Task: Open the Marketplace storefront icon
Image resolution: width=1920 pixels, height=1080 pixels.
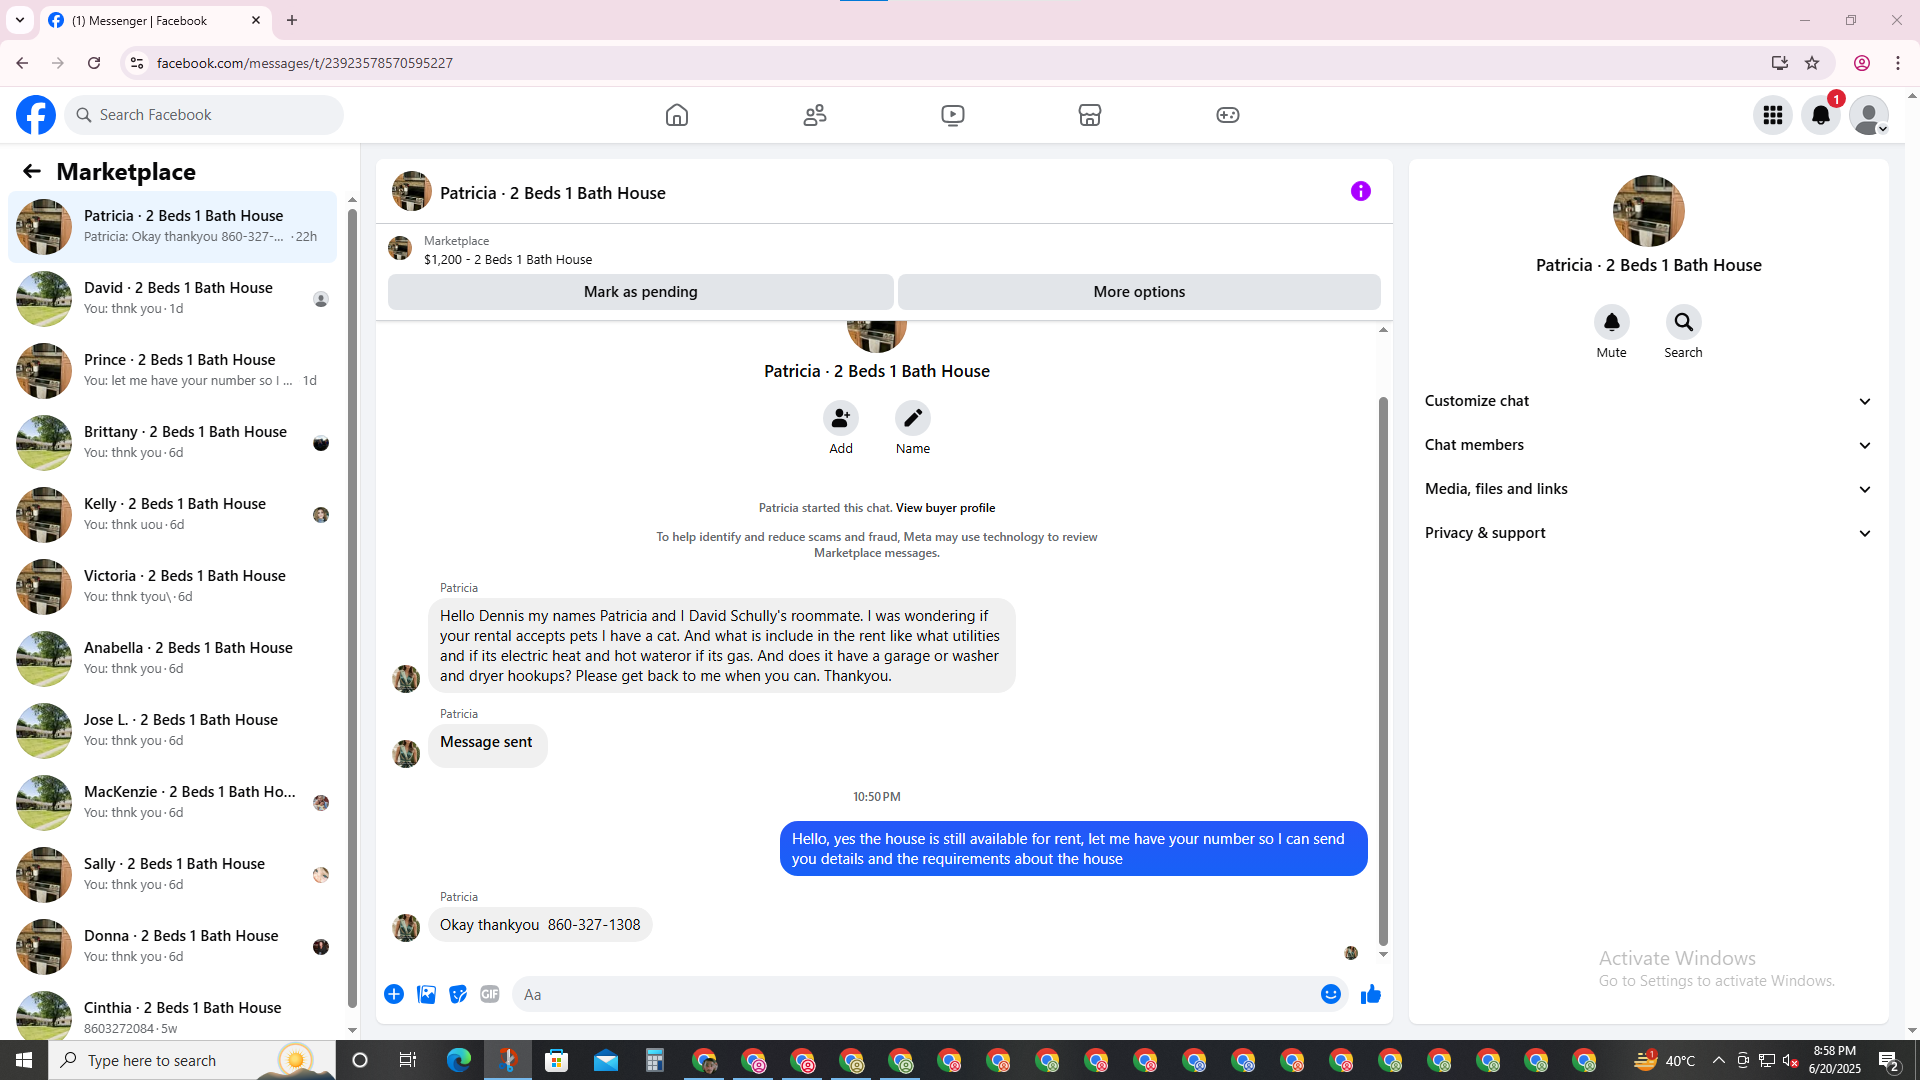Action: 1090,115
